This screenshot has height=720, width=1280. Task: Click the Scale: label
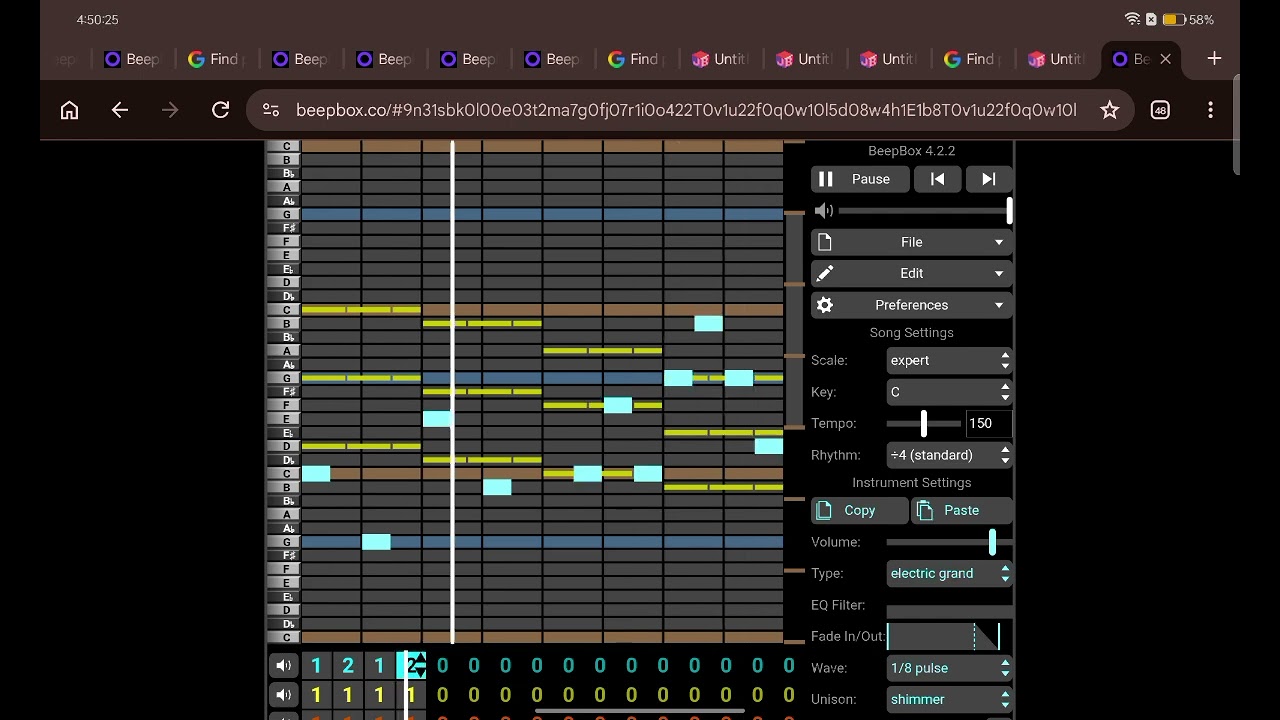pos(829,360)
